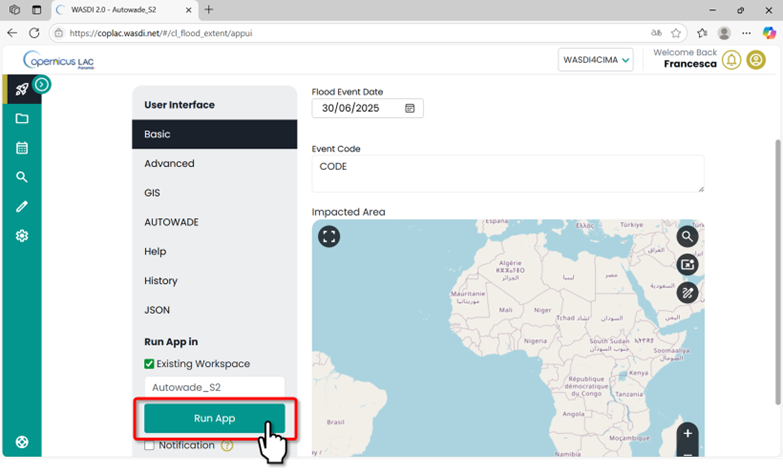Screen dimensions: 783x472
Task: Click the map search magnifier button
Action: point(687,236)
